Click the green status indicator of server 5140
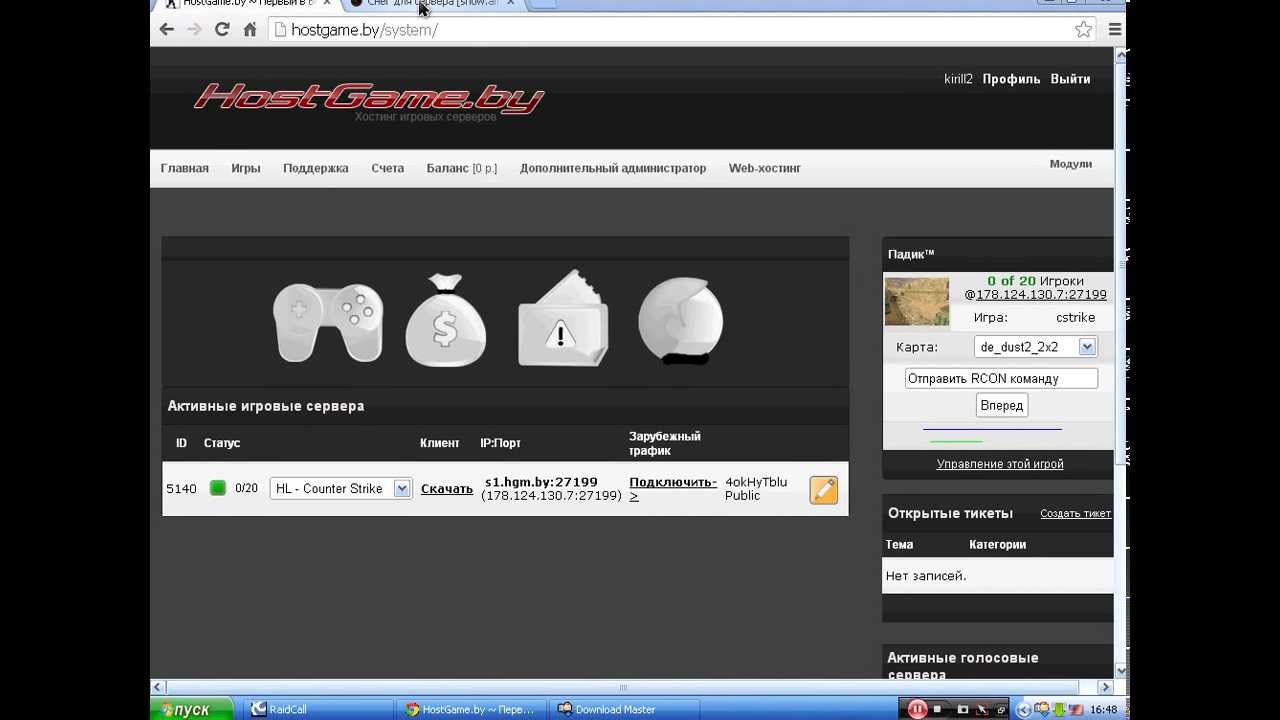The image size is (1280, 720). (x=217, y=488)
